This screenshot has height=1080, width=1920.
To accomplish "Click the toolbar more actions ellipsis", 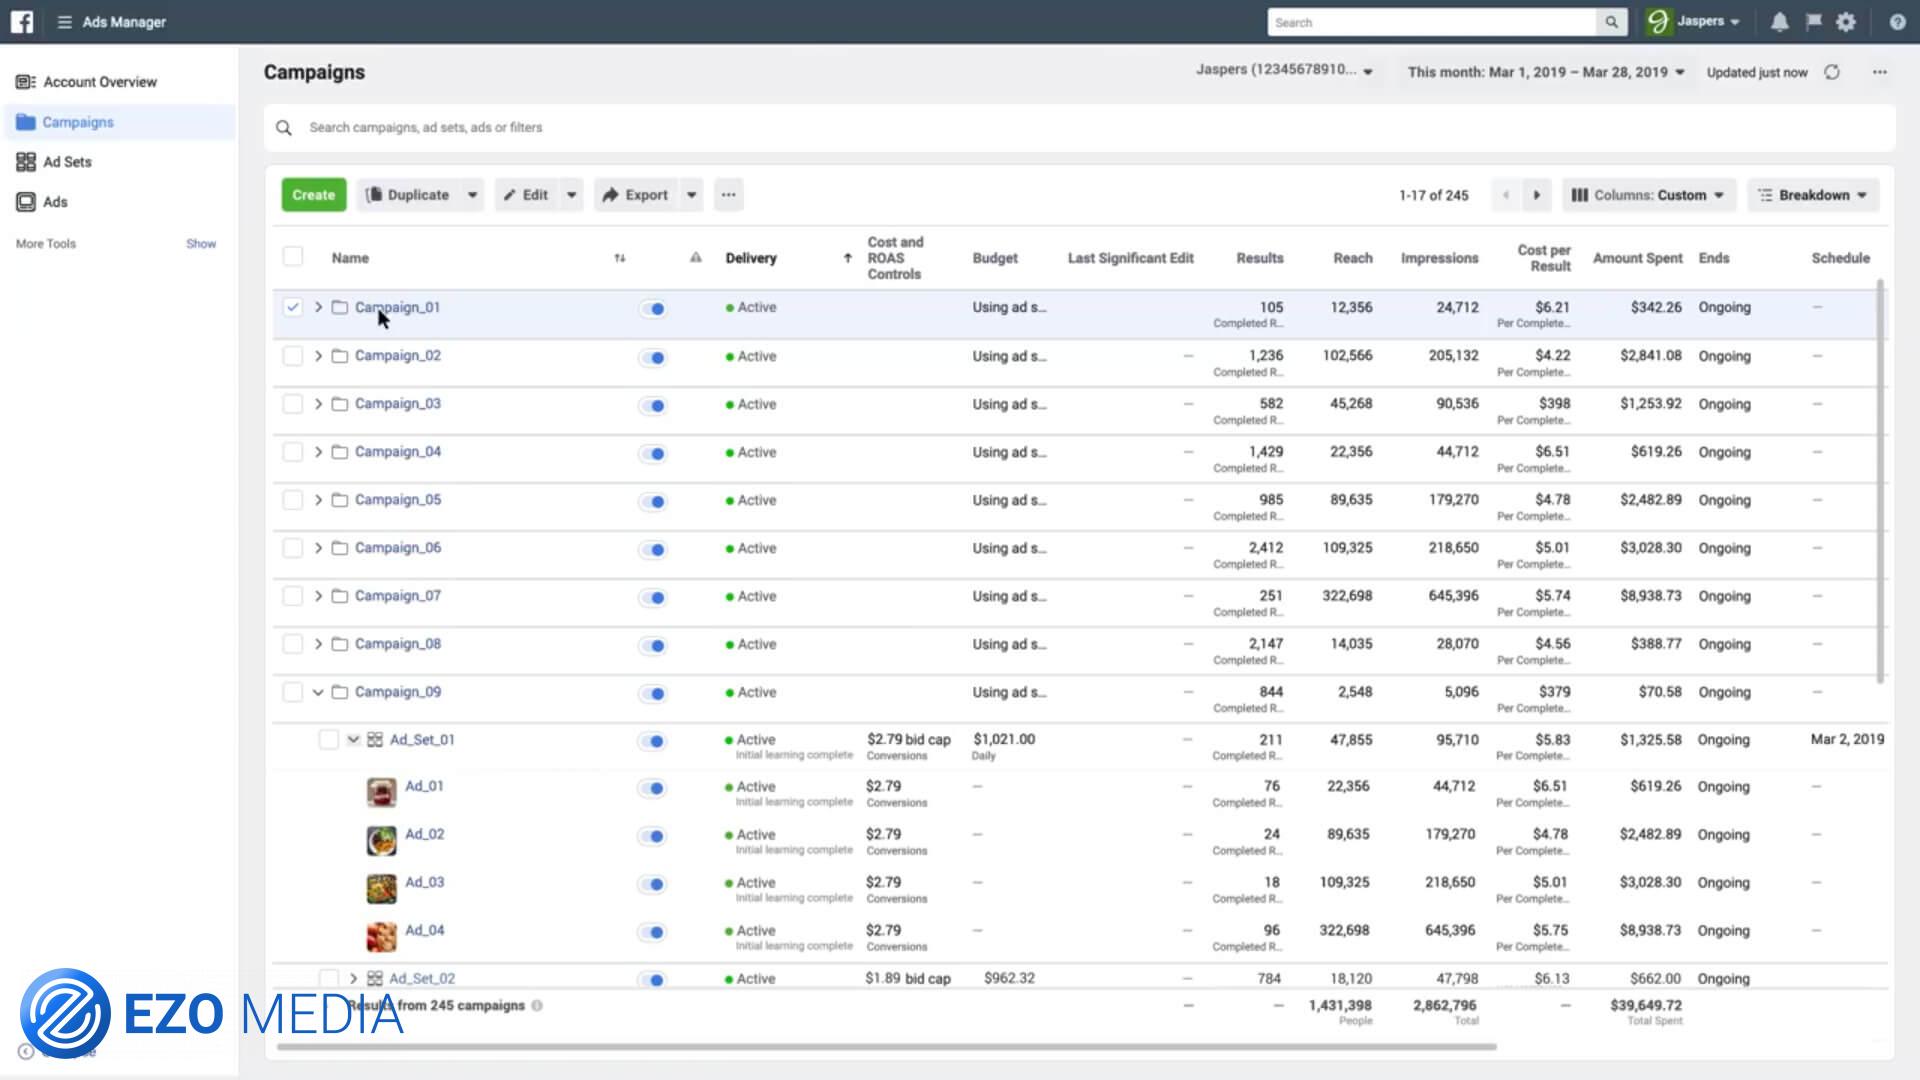I will (x=729, y=195).
